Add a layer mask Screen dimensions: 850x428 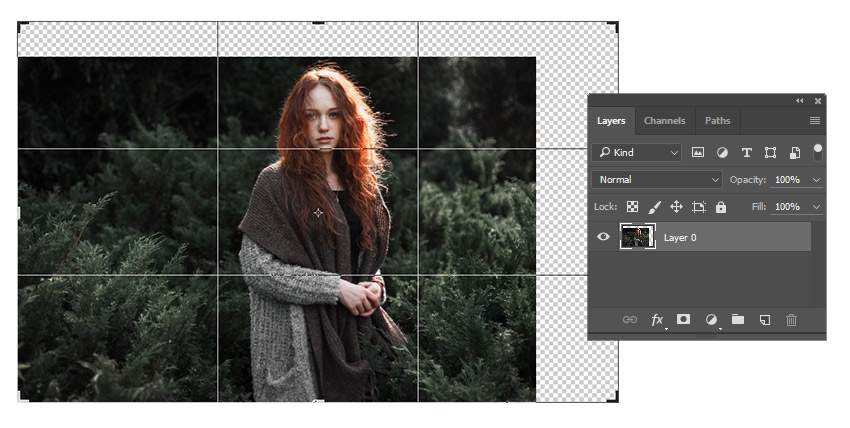(684, 319)
